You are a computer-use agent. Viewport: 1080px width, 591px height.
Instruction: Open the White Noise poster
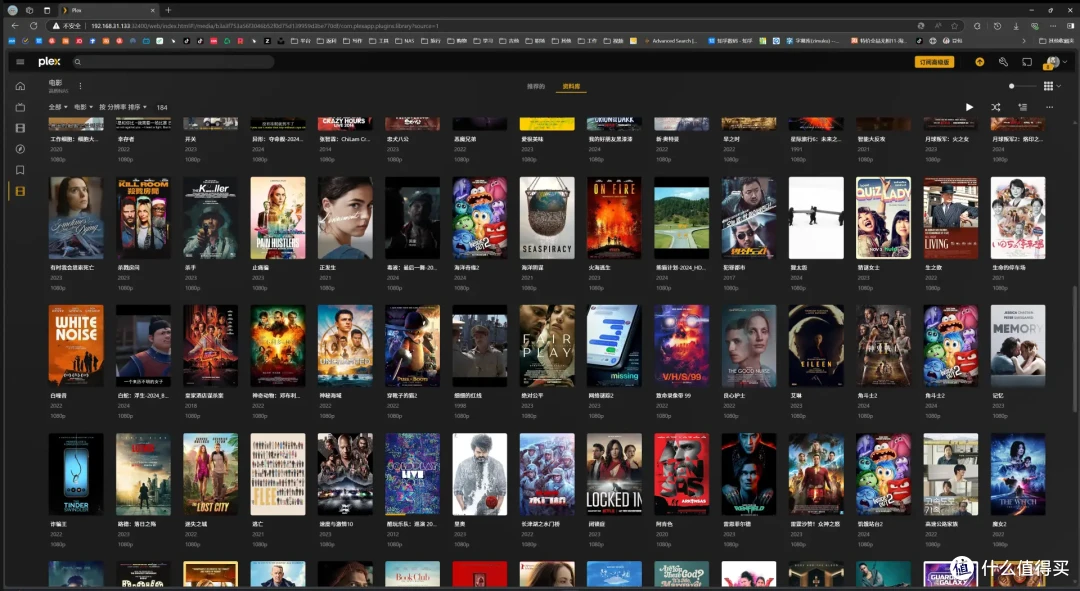tap(76, 346)
